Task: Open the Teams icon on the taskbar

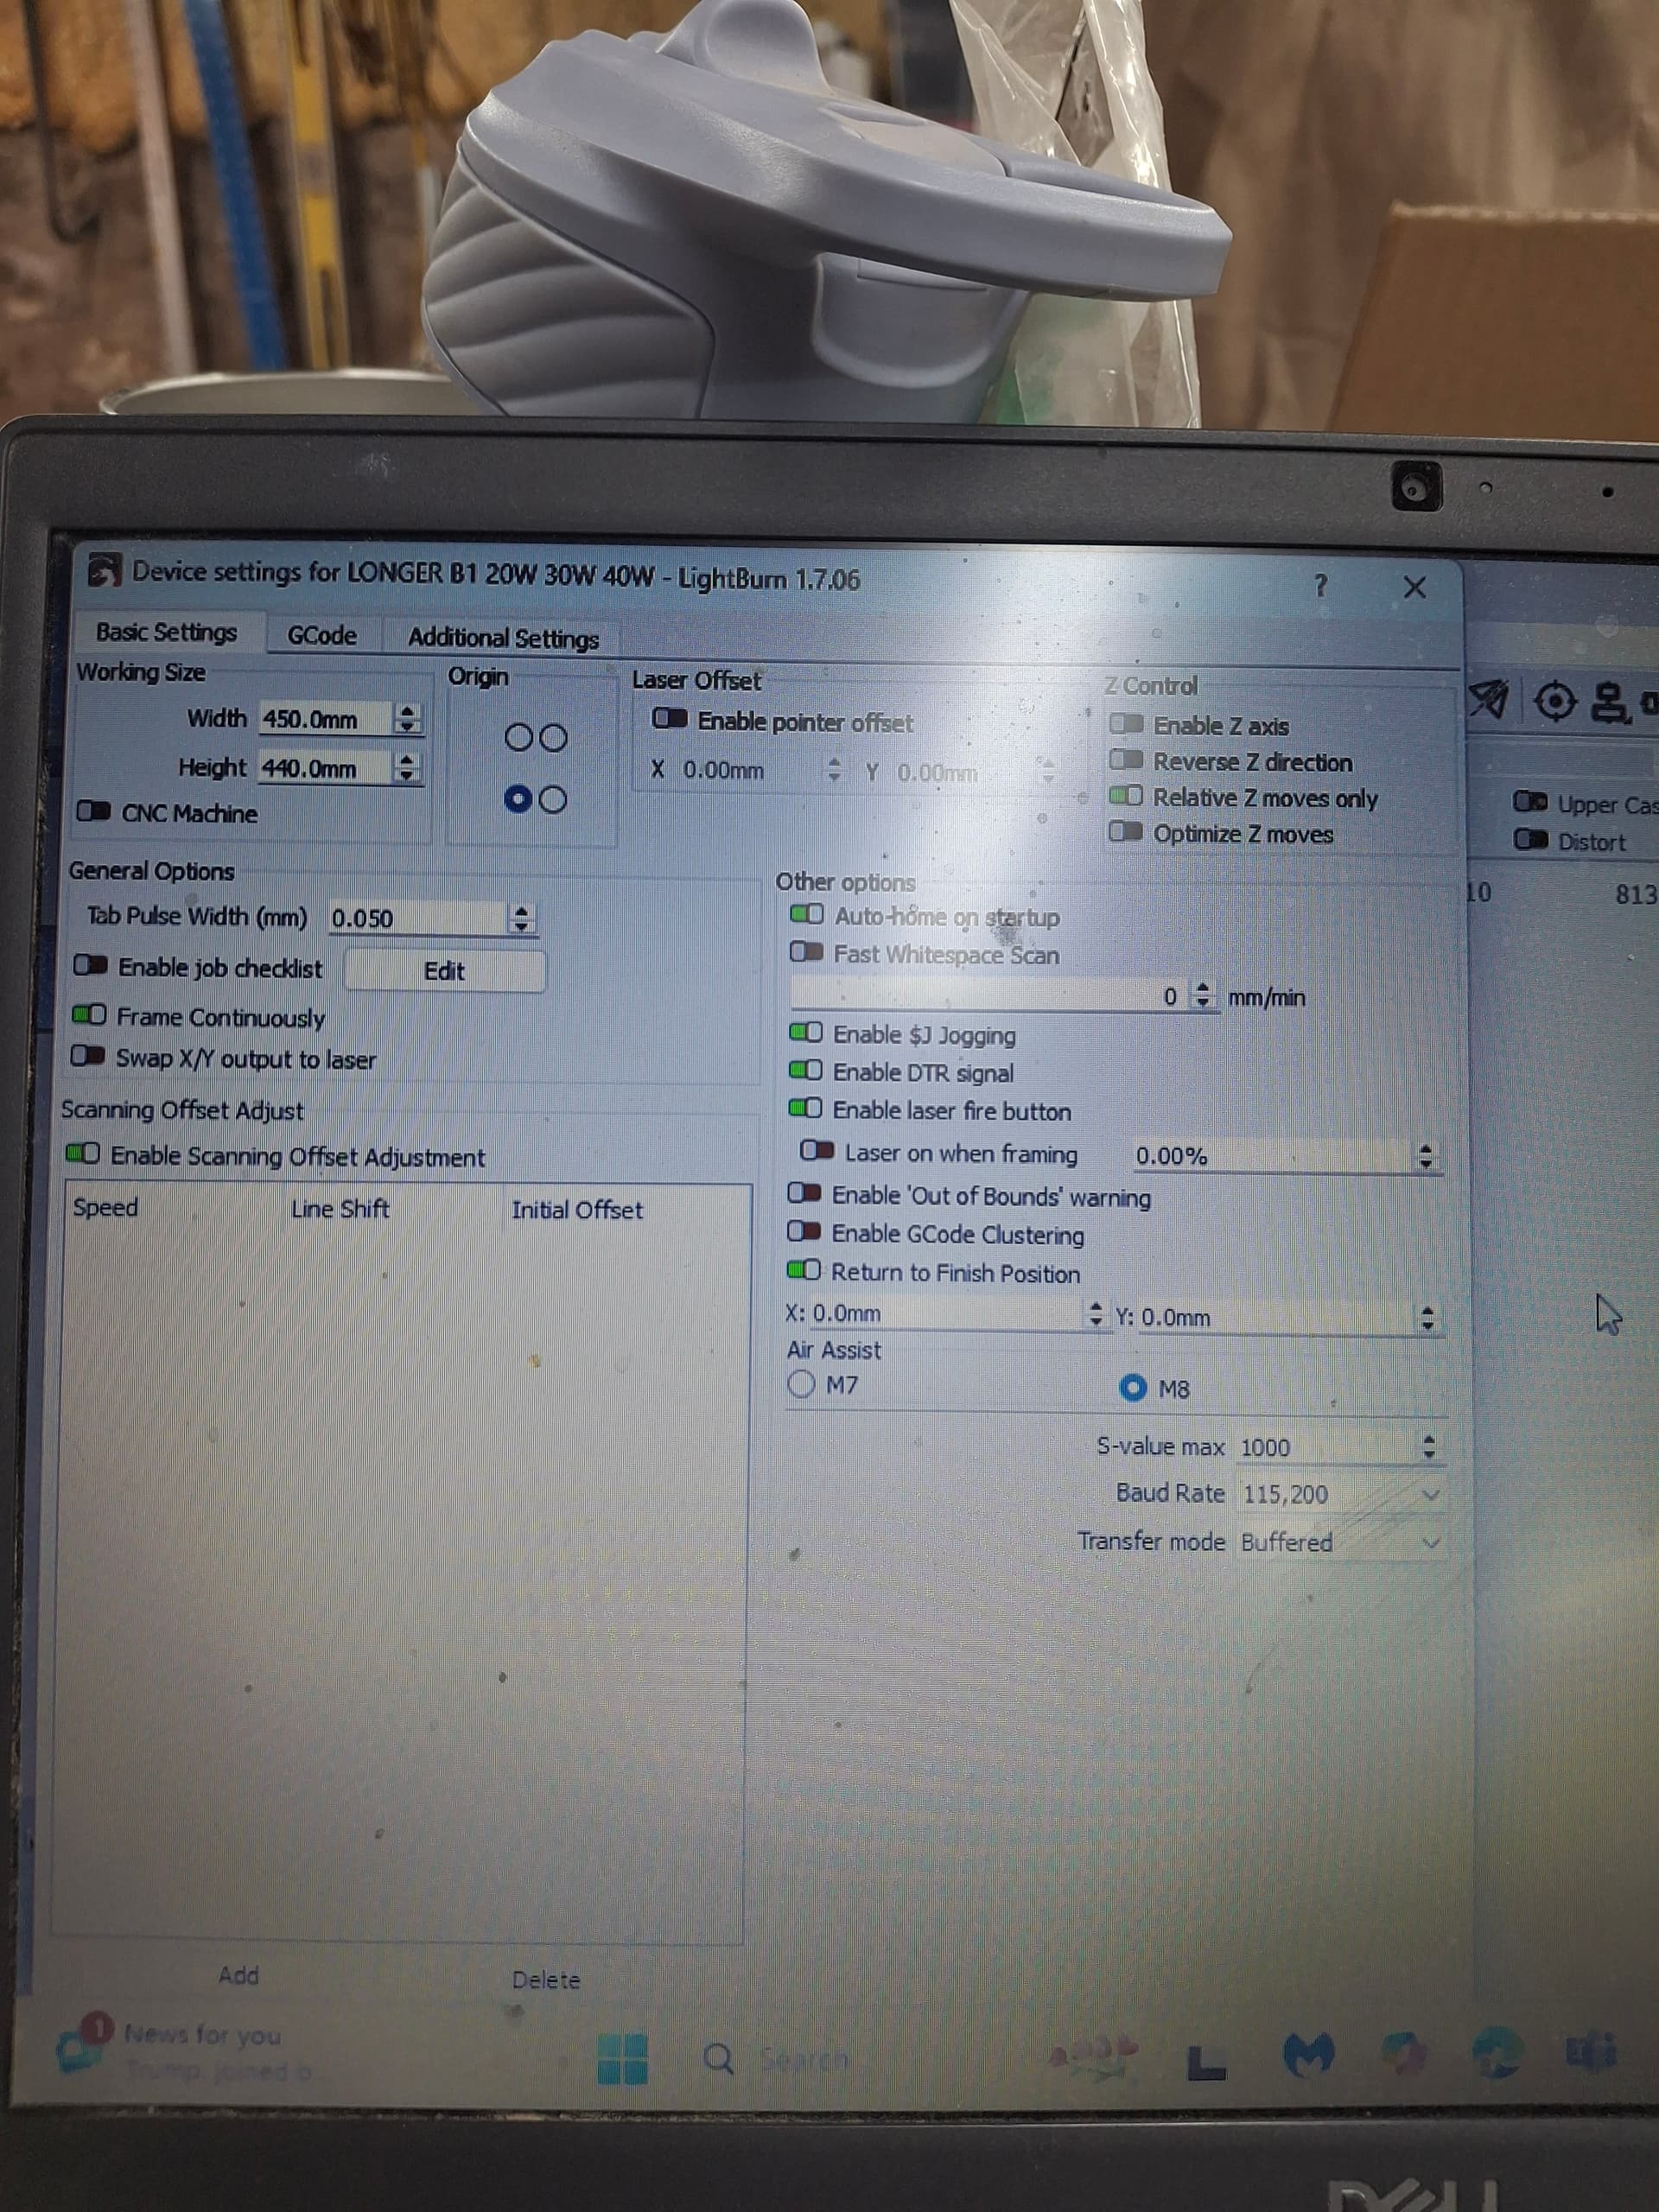Action: tap(1590, 2052)
